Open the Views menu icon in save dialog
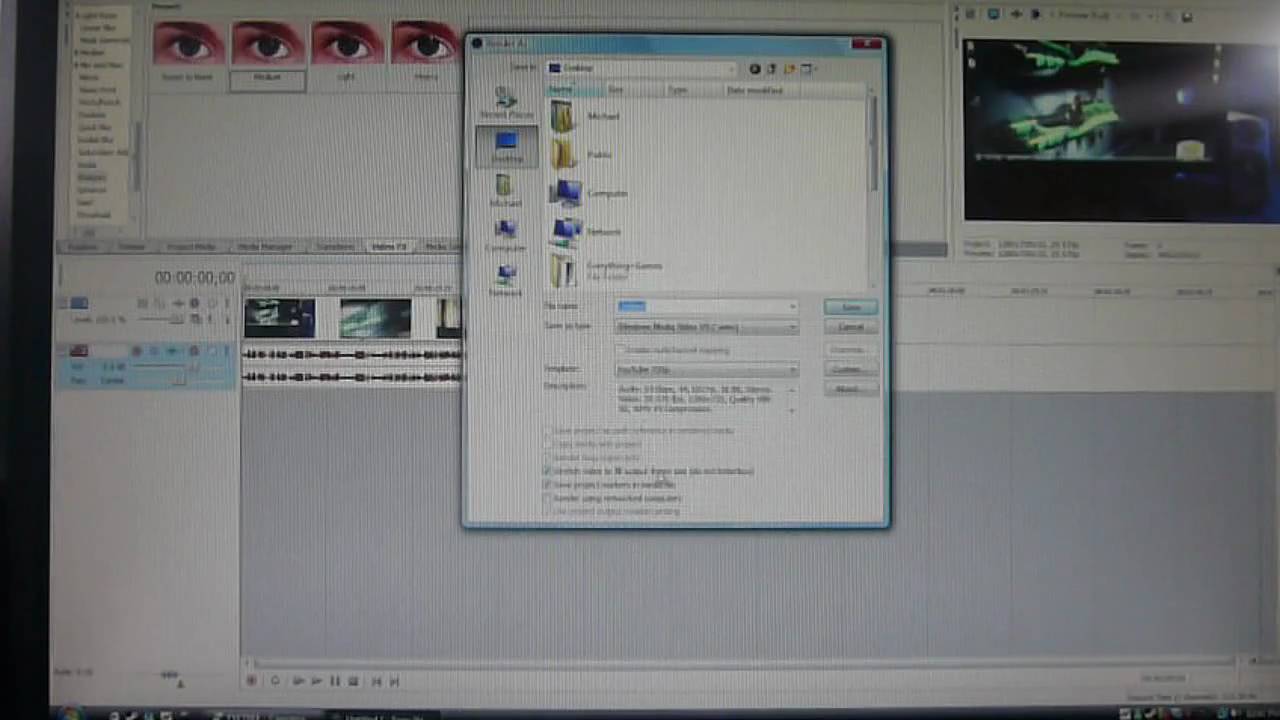Image resolution: width=1280 pixels, height=720 pixels. click(x=808, y=69)
